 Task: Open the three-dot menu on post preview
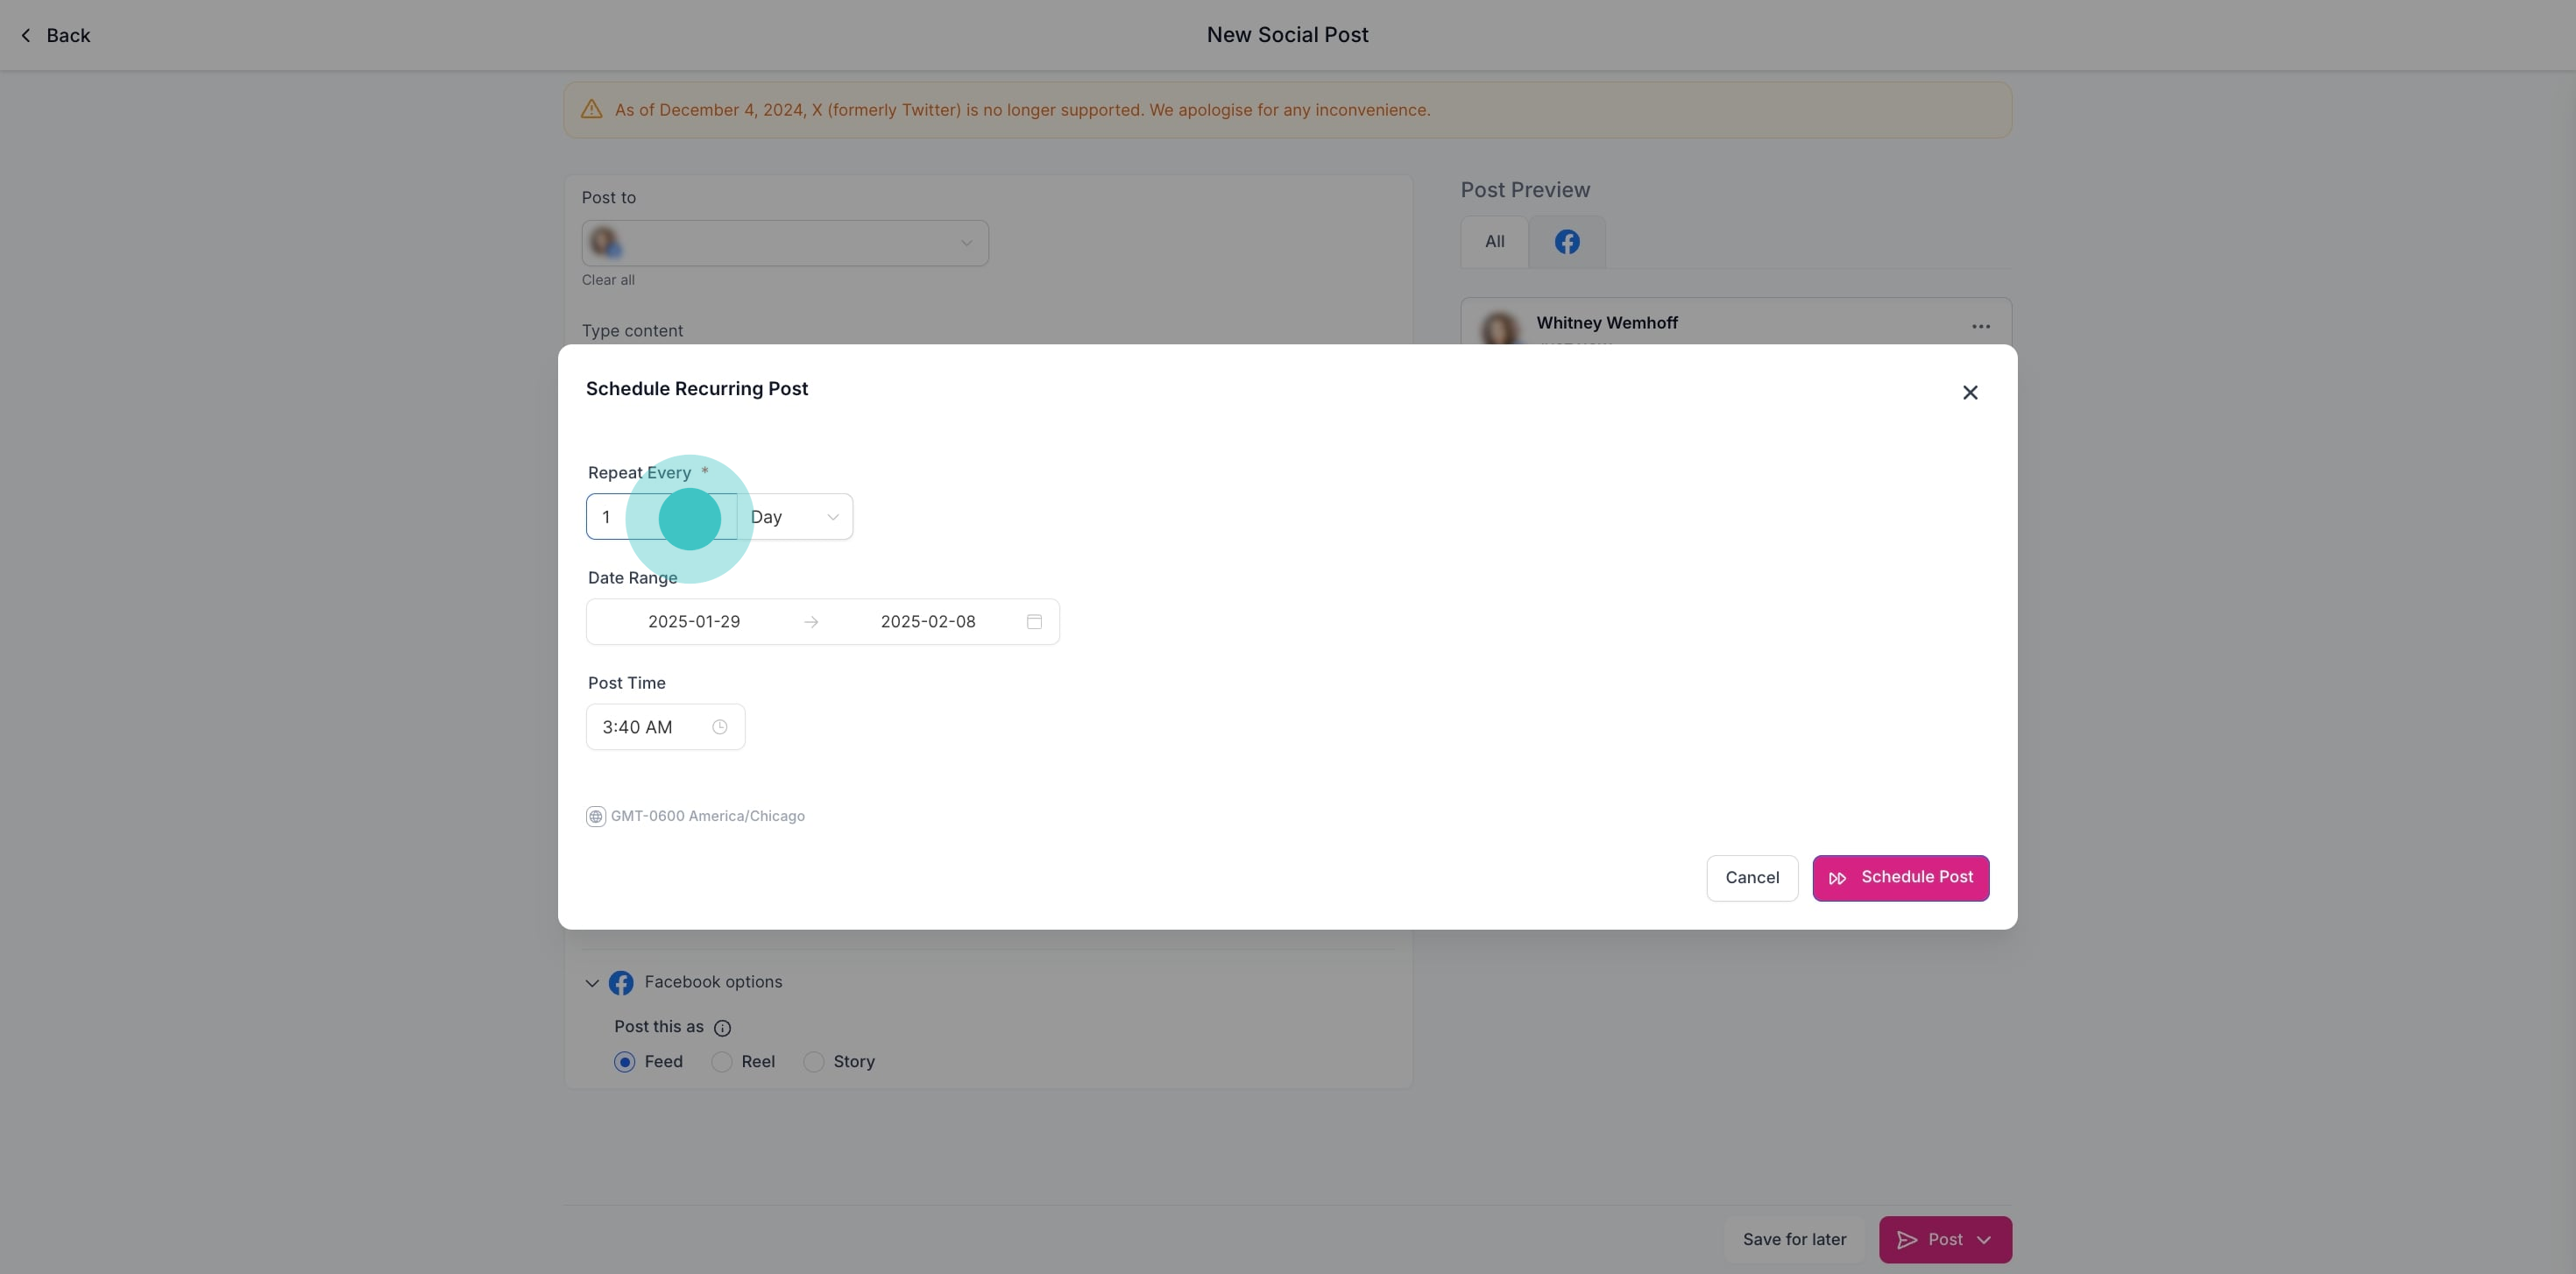tap(1980, 327)
